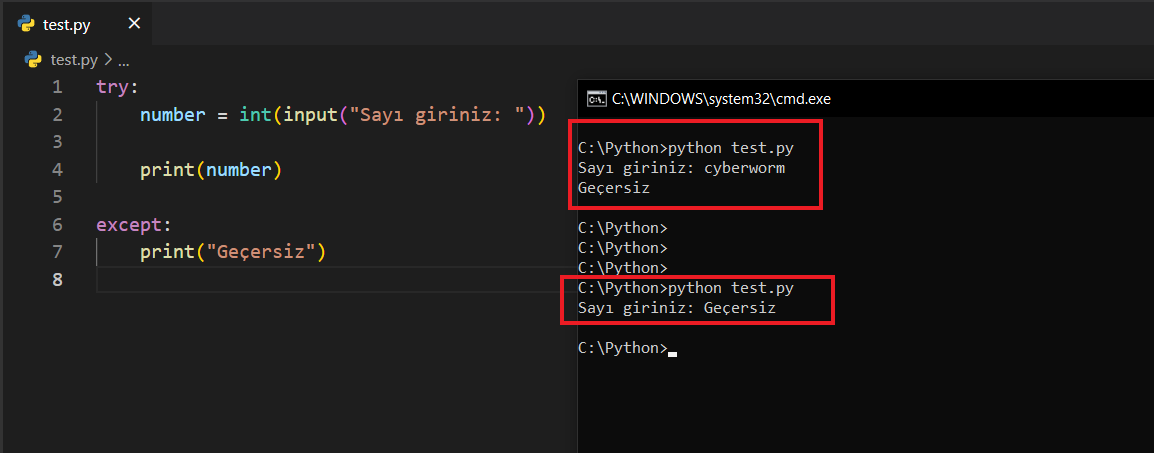The height and width of the screenshot is (453, 1154).
Task: Expand the breadcrumb ellipsis symbol list
Action: pyautogui.click(x=124, y=60)
